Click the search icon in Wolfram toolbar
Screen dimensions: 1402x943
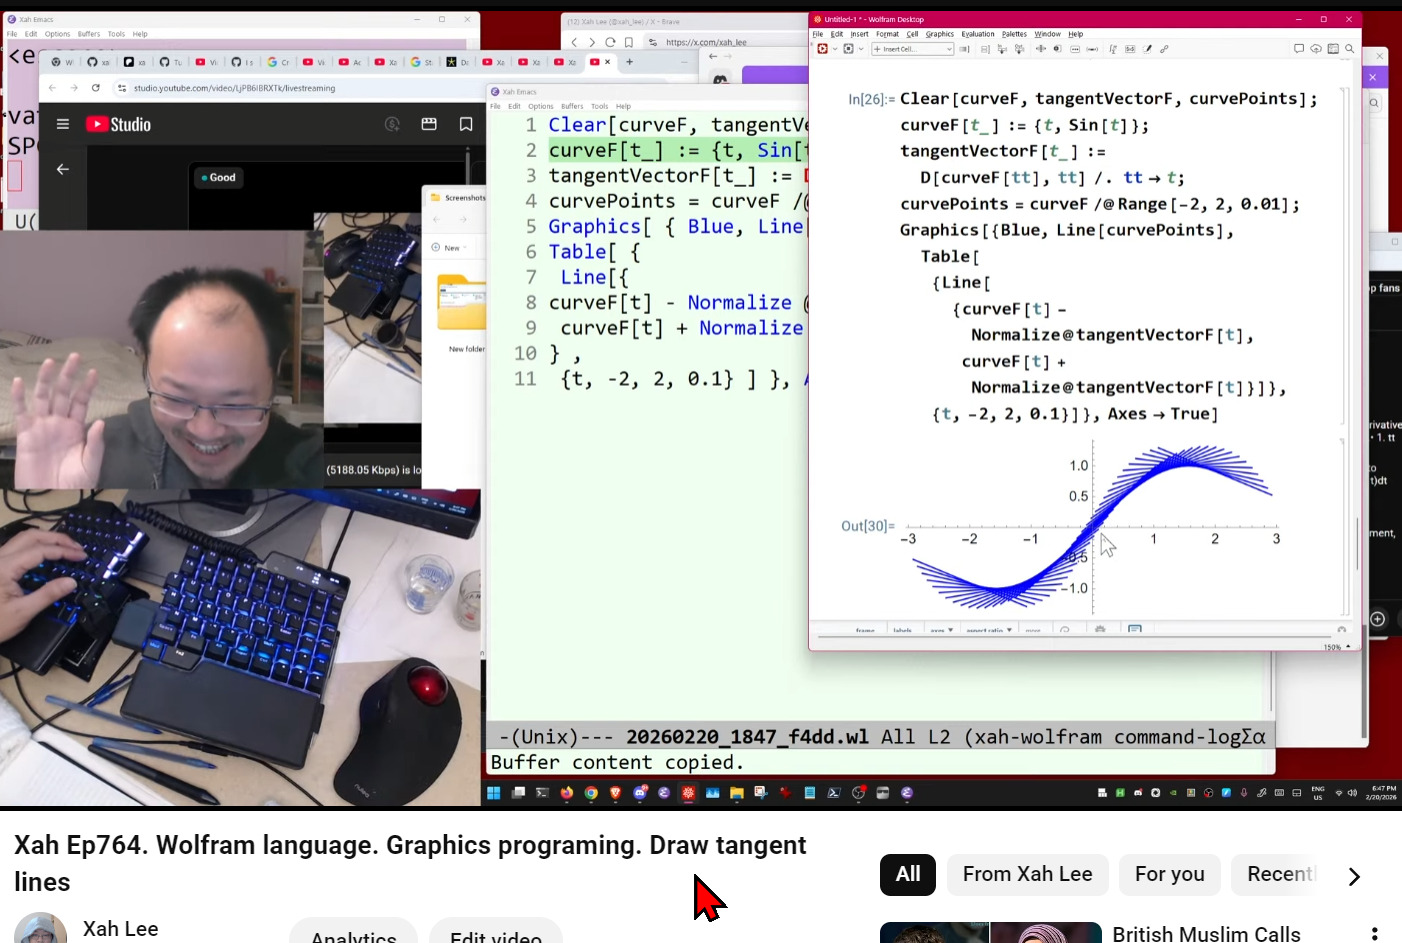pyautogui.click(x=1349, y=49)
